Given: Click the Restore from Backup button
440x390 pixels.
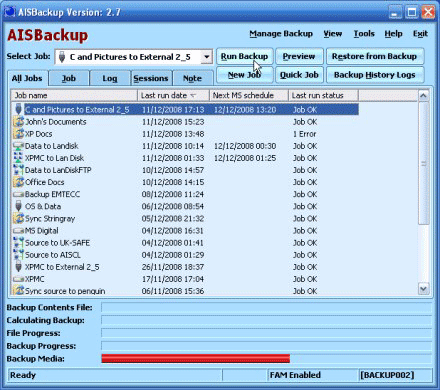Looking at the screenshot, I should tap(375, 56).
